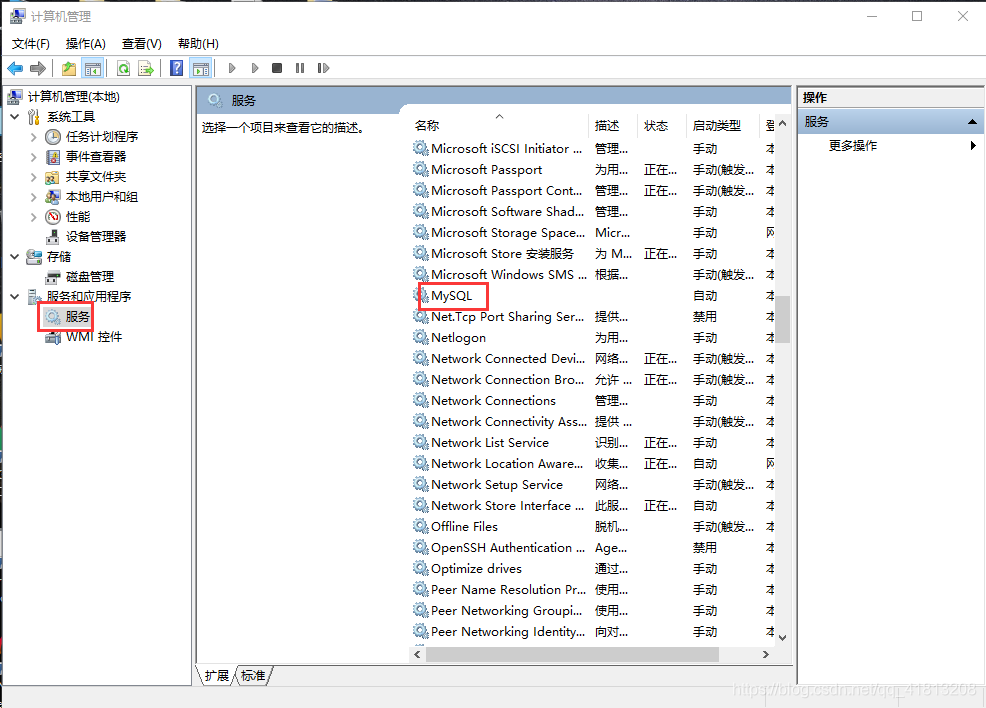Image resolution: width=986 pixels, height=708 pixels.
Task: Click the Restart Service icon
Action: [323, 68]
